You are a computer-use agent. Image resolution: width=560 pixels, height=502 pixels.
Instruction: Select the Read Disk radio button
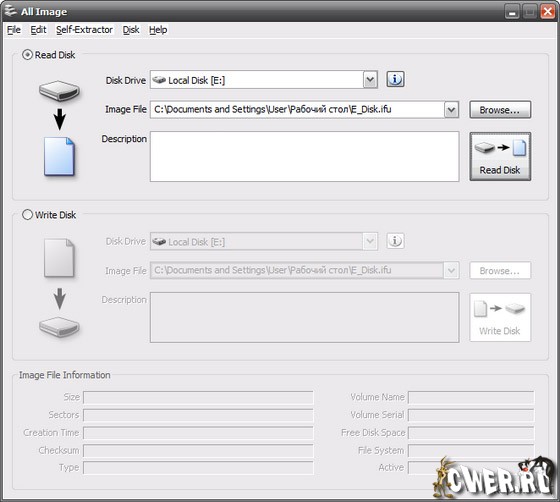[x=27, y=55]
